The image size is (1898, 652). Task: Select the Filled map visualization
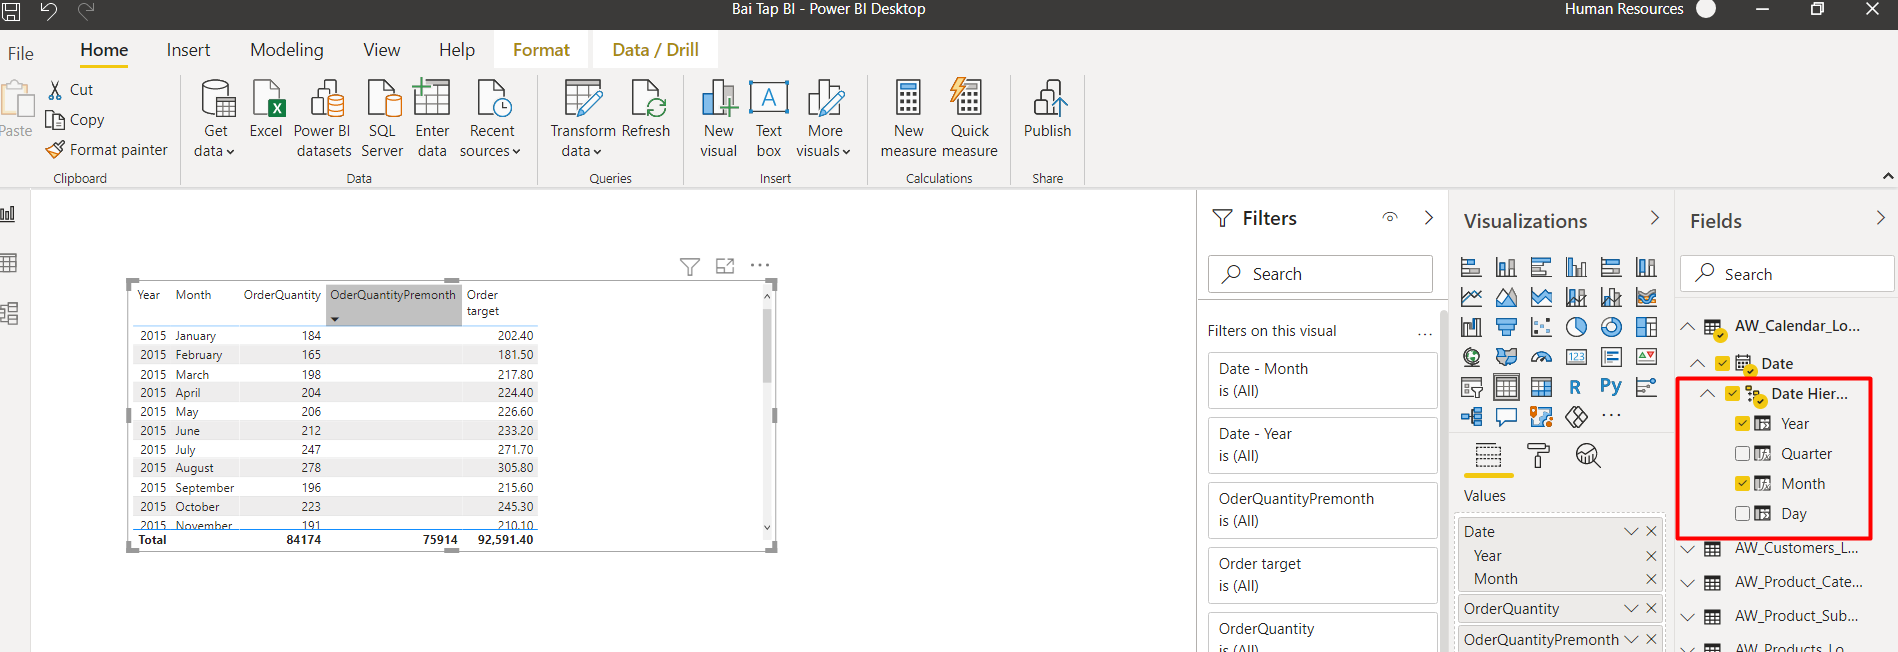point(1506,357)
